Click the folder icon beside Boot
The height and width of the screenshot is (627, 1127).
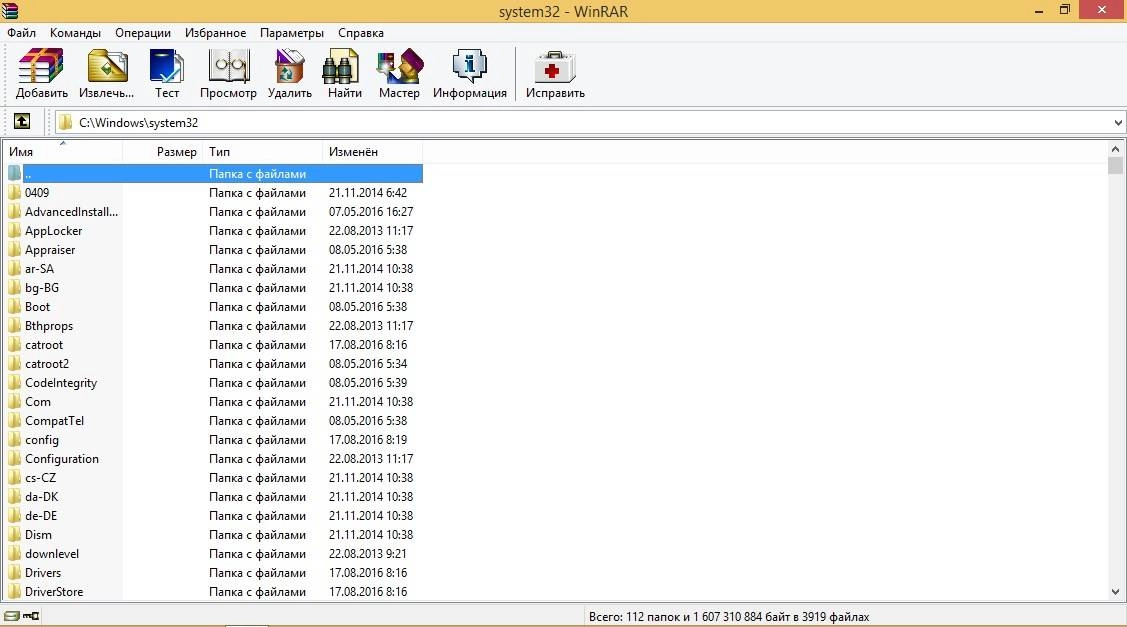coord(14,307)
